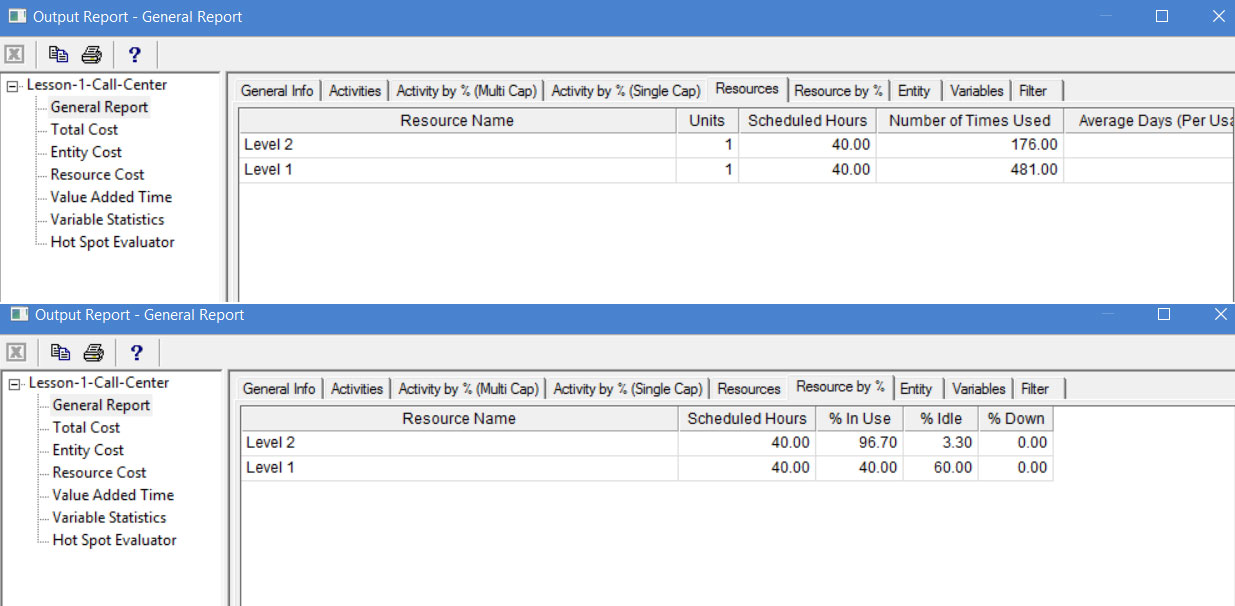This screenshot has width=1235, height=606.
Task: Open Activity by % (Single Cap) tab, bottom window
Action: pos(628,389)
